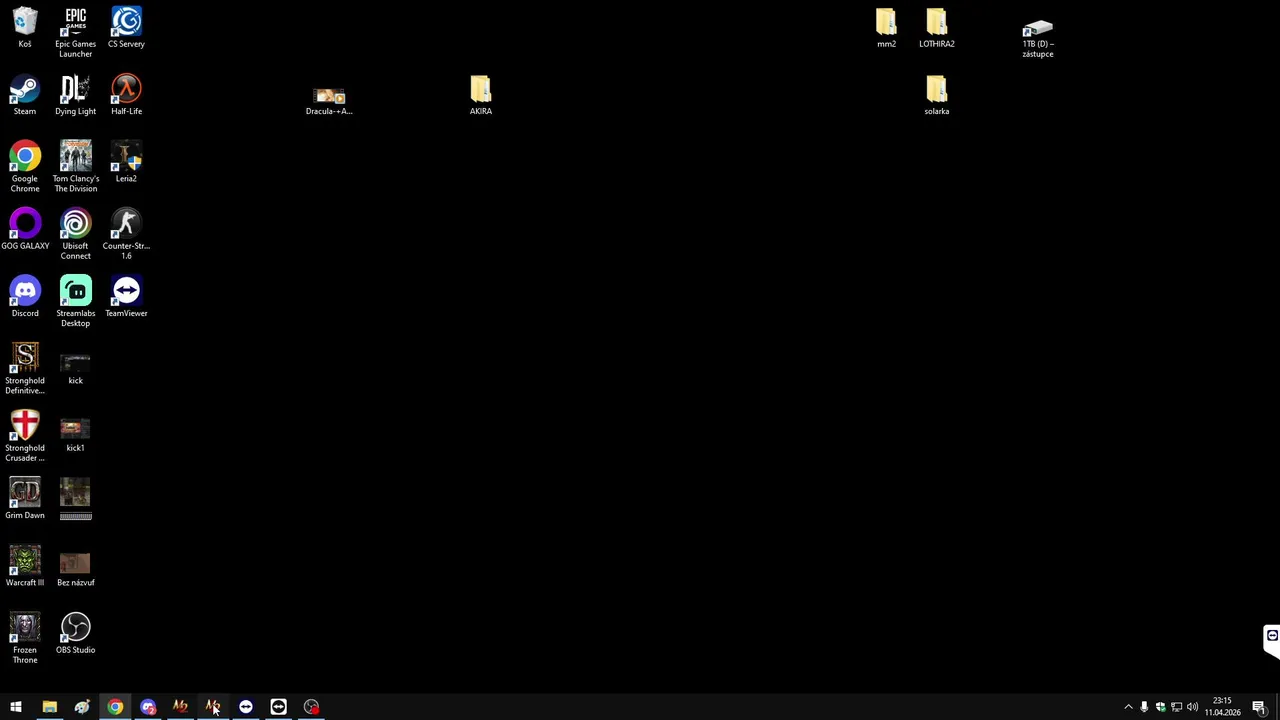Switch to Google Chrome in the taskbar
Viewport: 1280px width, 720px height.
pyautogui.click(x=115, y=707)
